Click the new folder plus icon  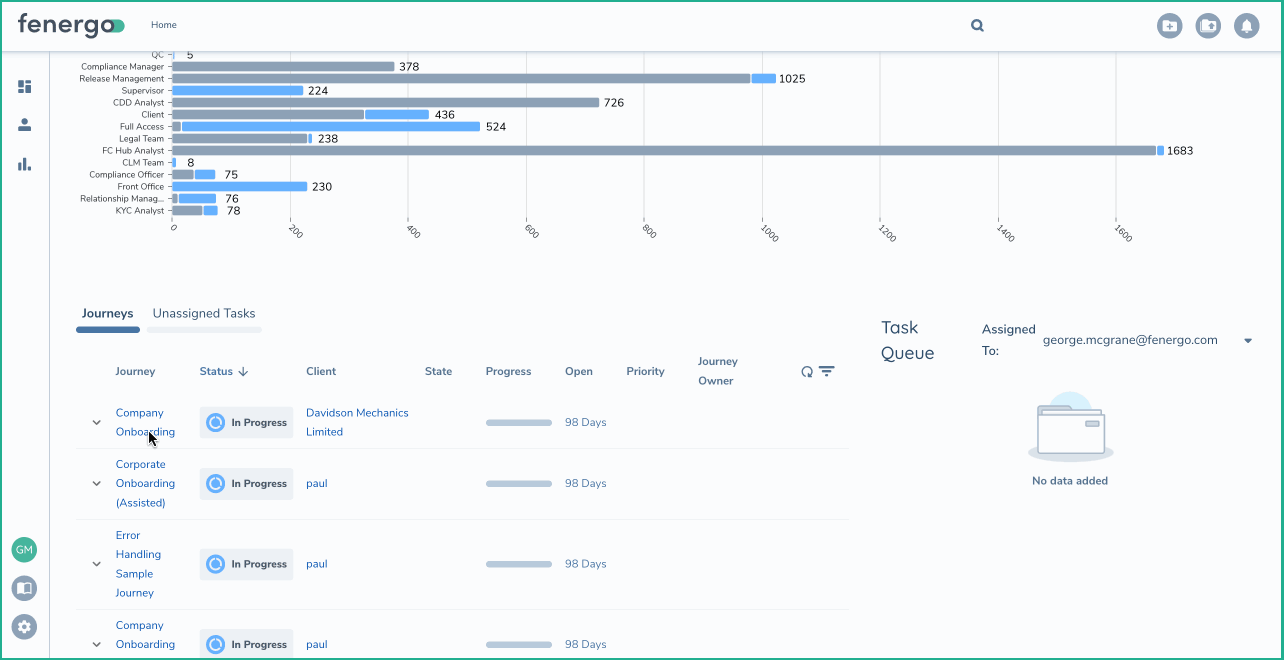pyautogui.click(x=1169, y=26)
